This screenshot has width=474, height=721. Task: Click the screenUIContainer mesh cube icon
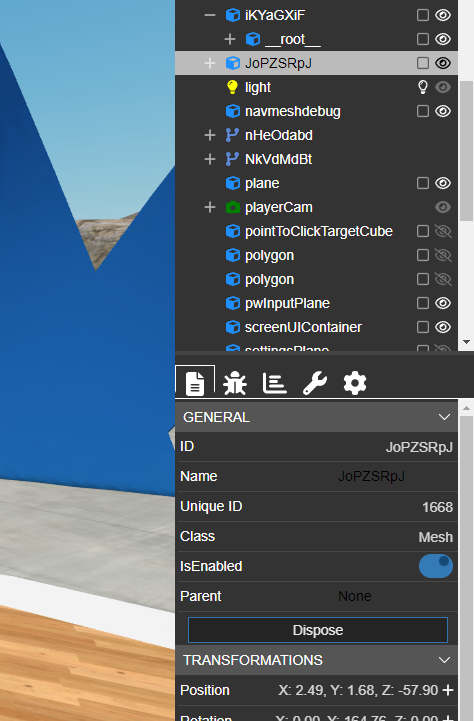tap(233, 327)
